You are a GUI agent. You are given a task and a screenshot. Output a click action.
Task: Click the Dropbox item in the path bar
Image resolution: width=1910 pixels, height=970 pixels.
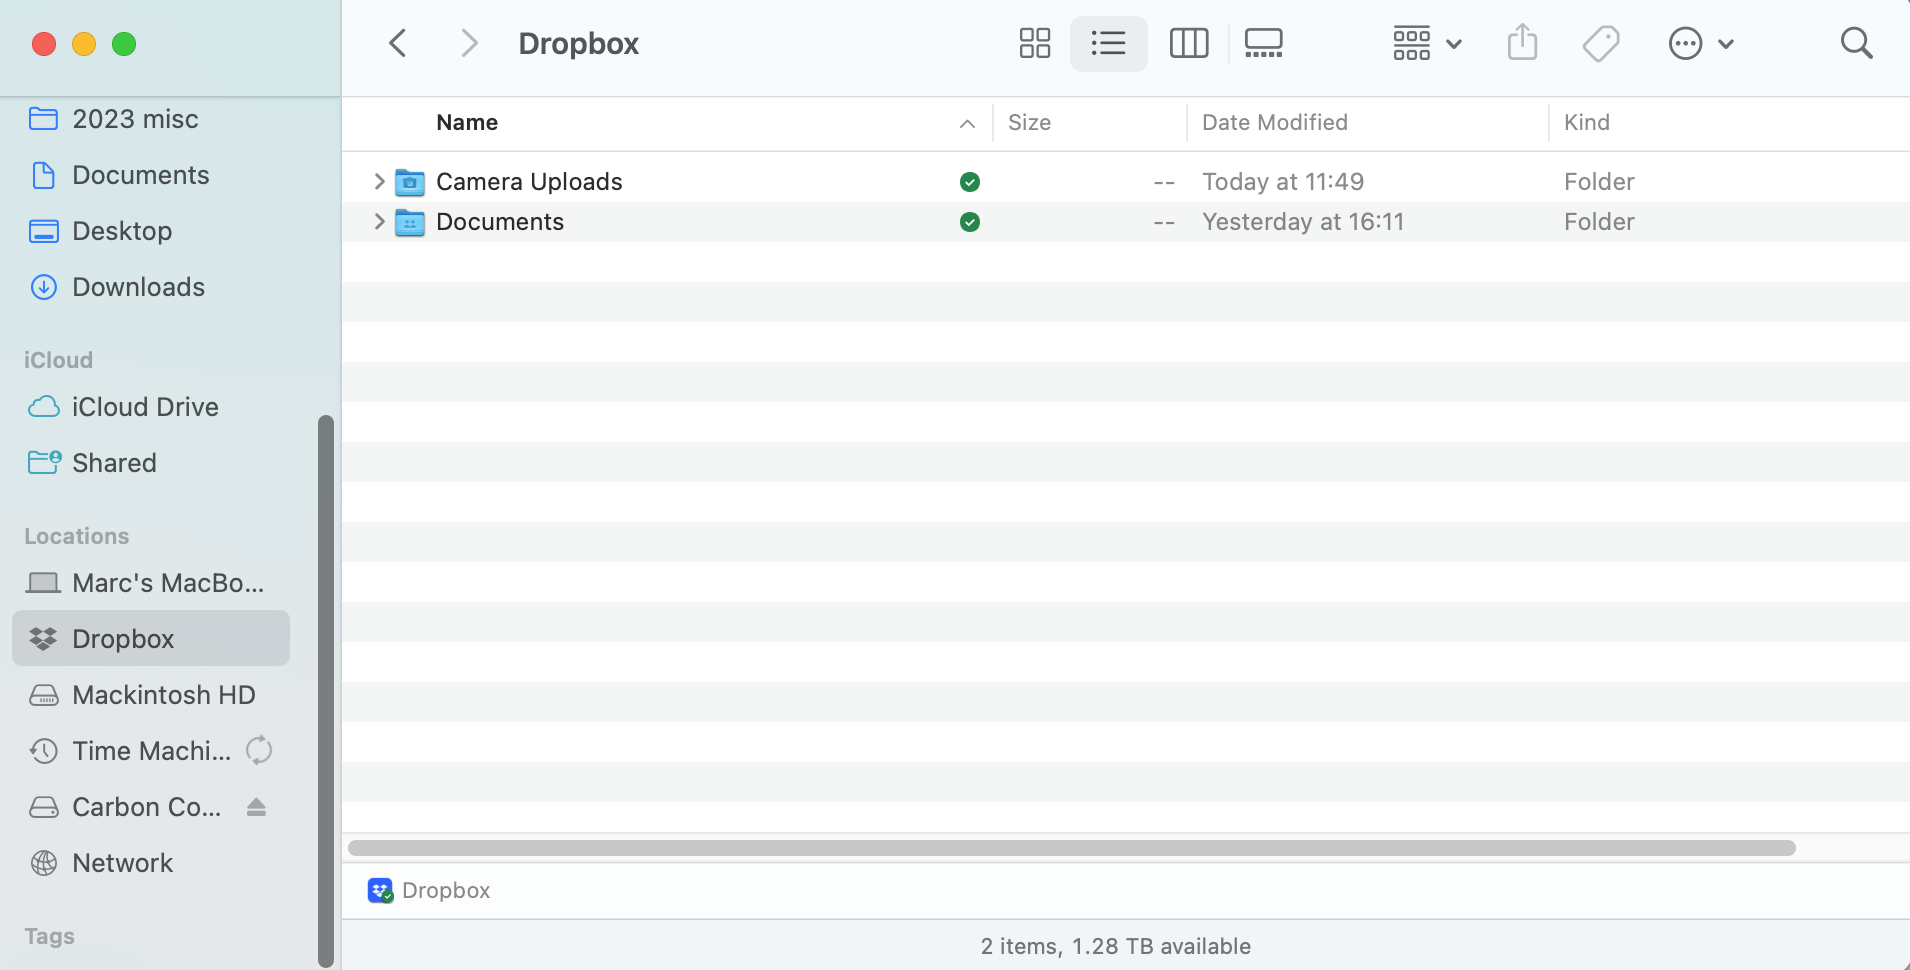(x=429, y=890)
